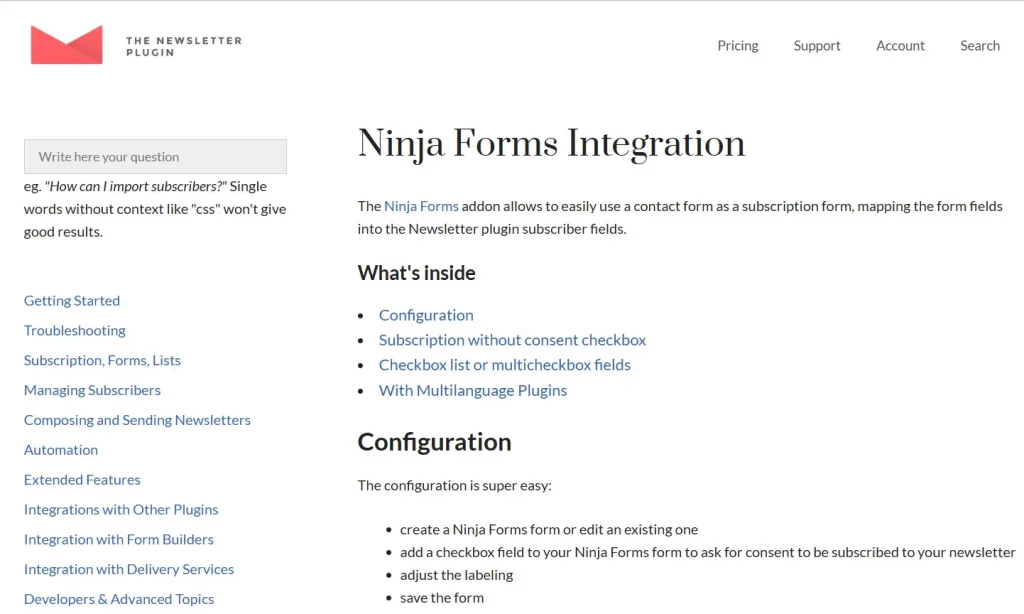Open Composing and Sending Newsletters section
This screenshot has height=614, width=1024.
pos(137,420)
